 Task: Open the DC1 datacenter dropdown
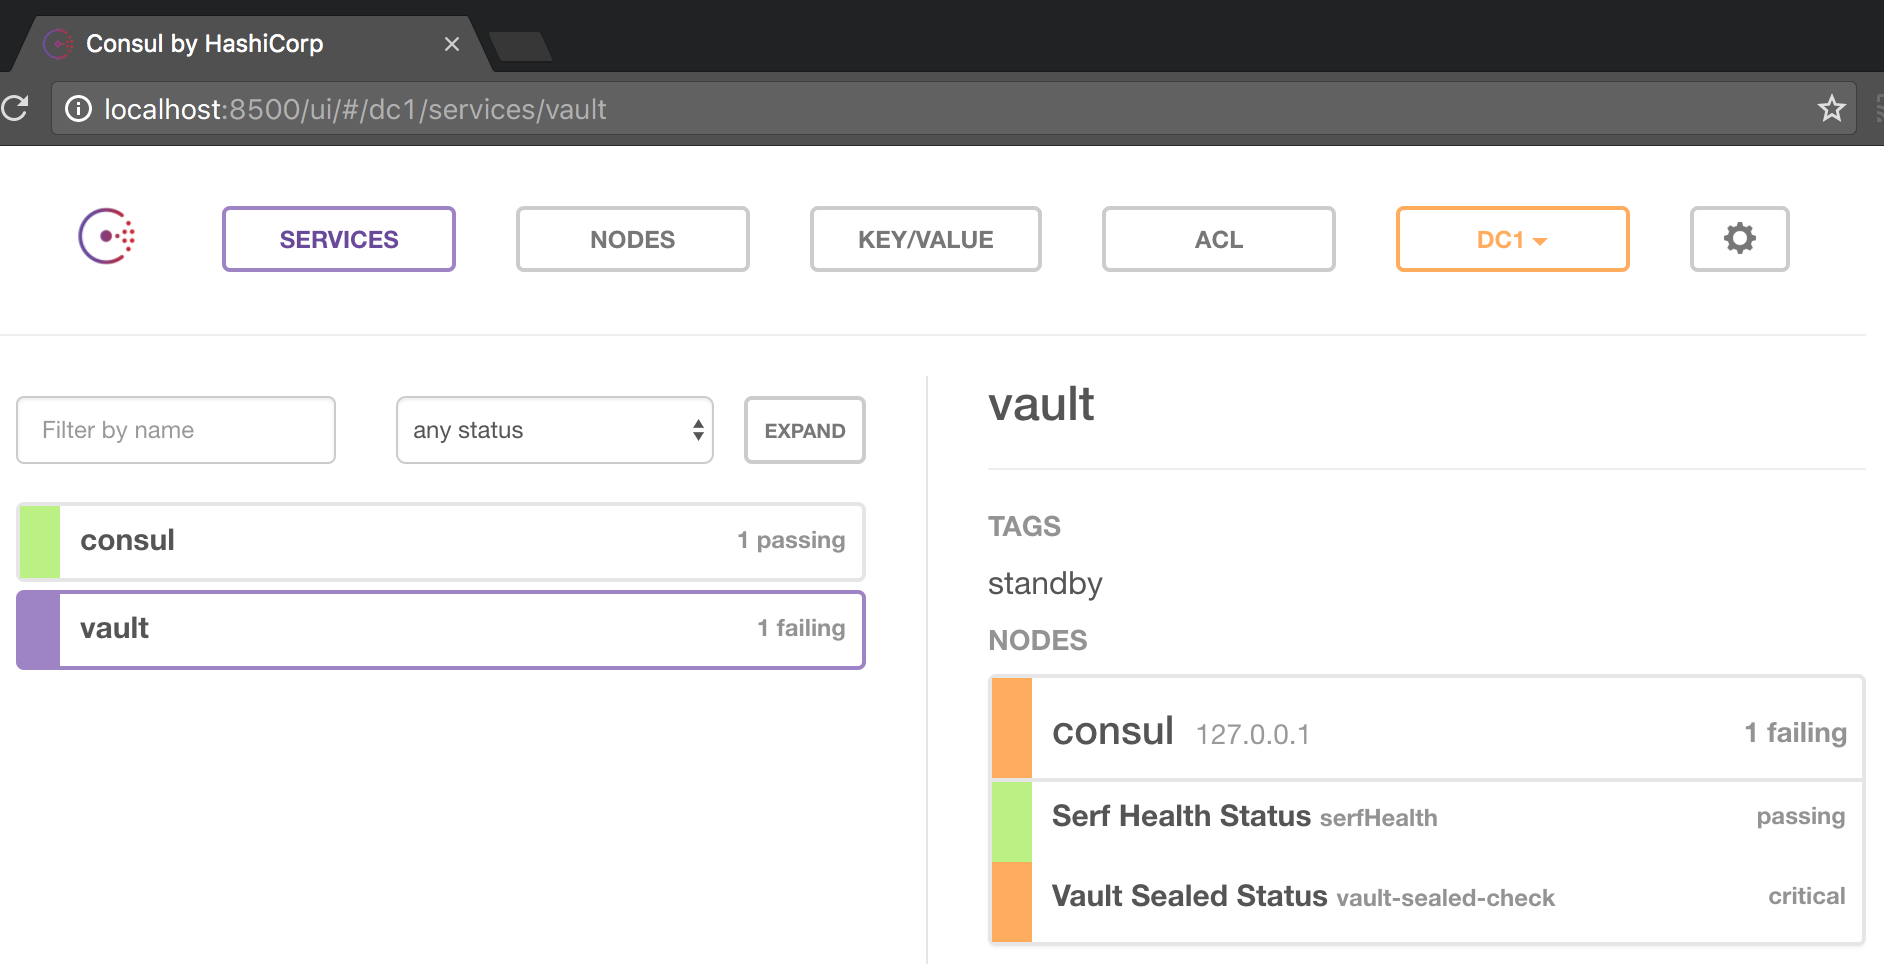[1512, 239]
